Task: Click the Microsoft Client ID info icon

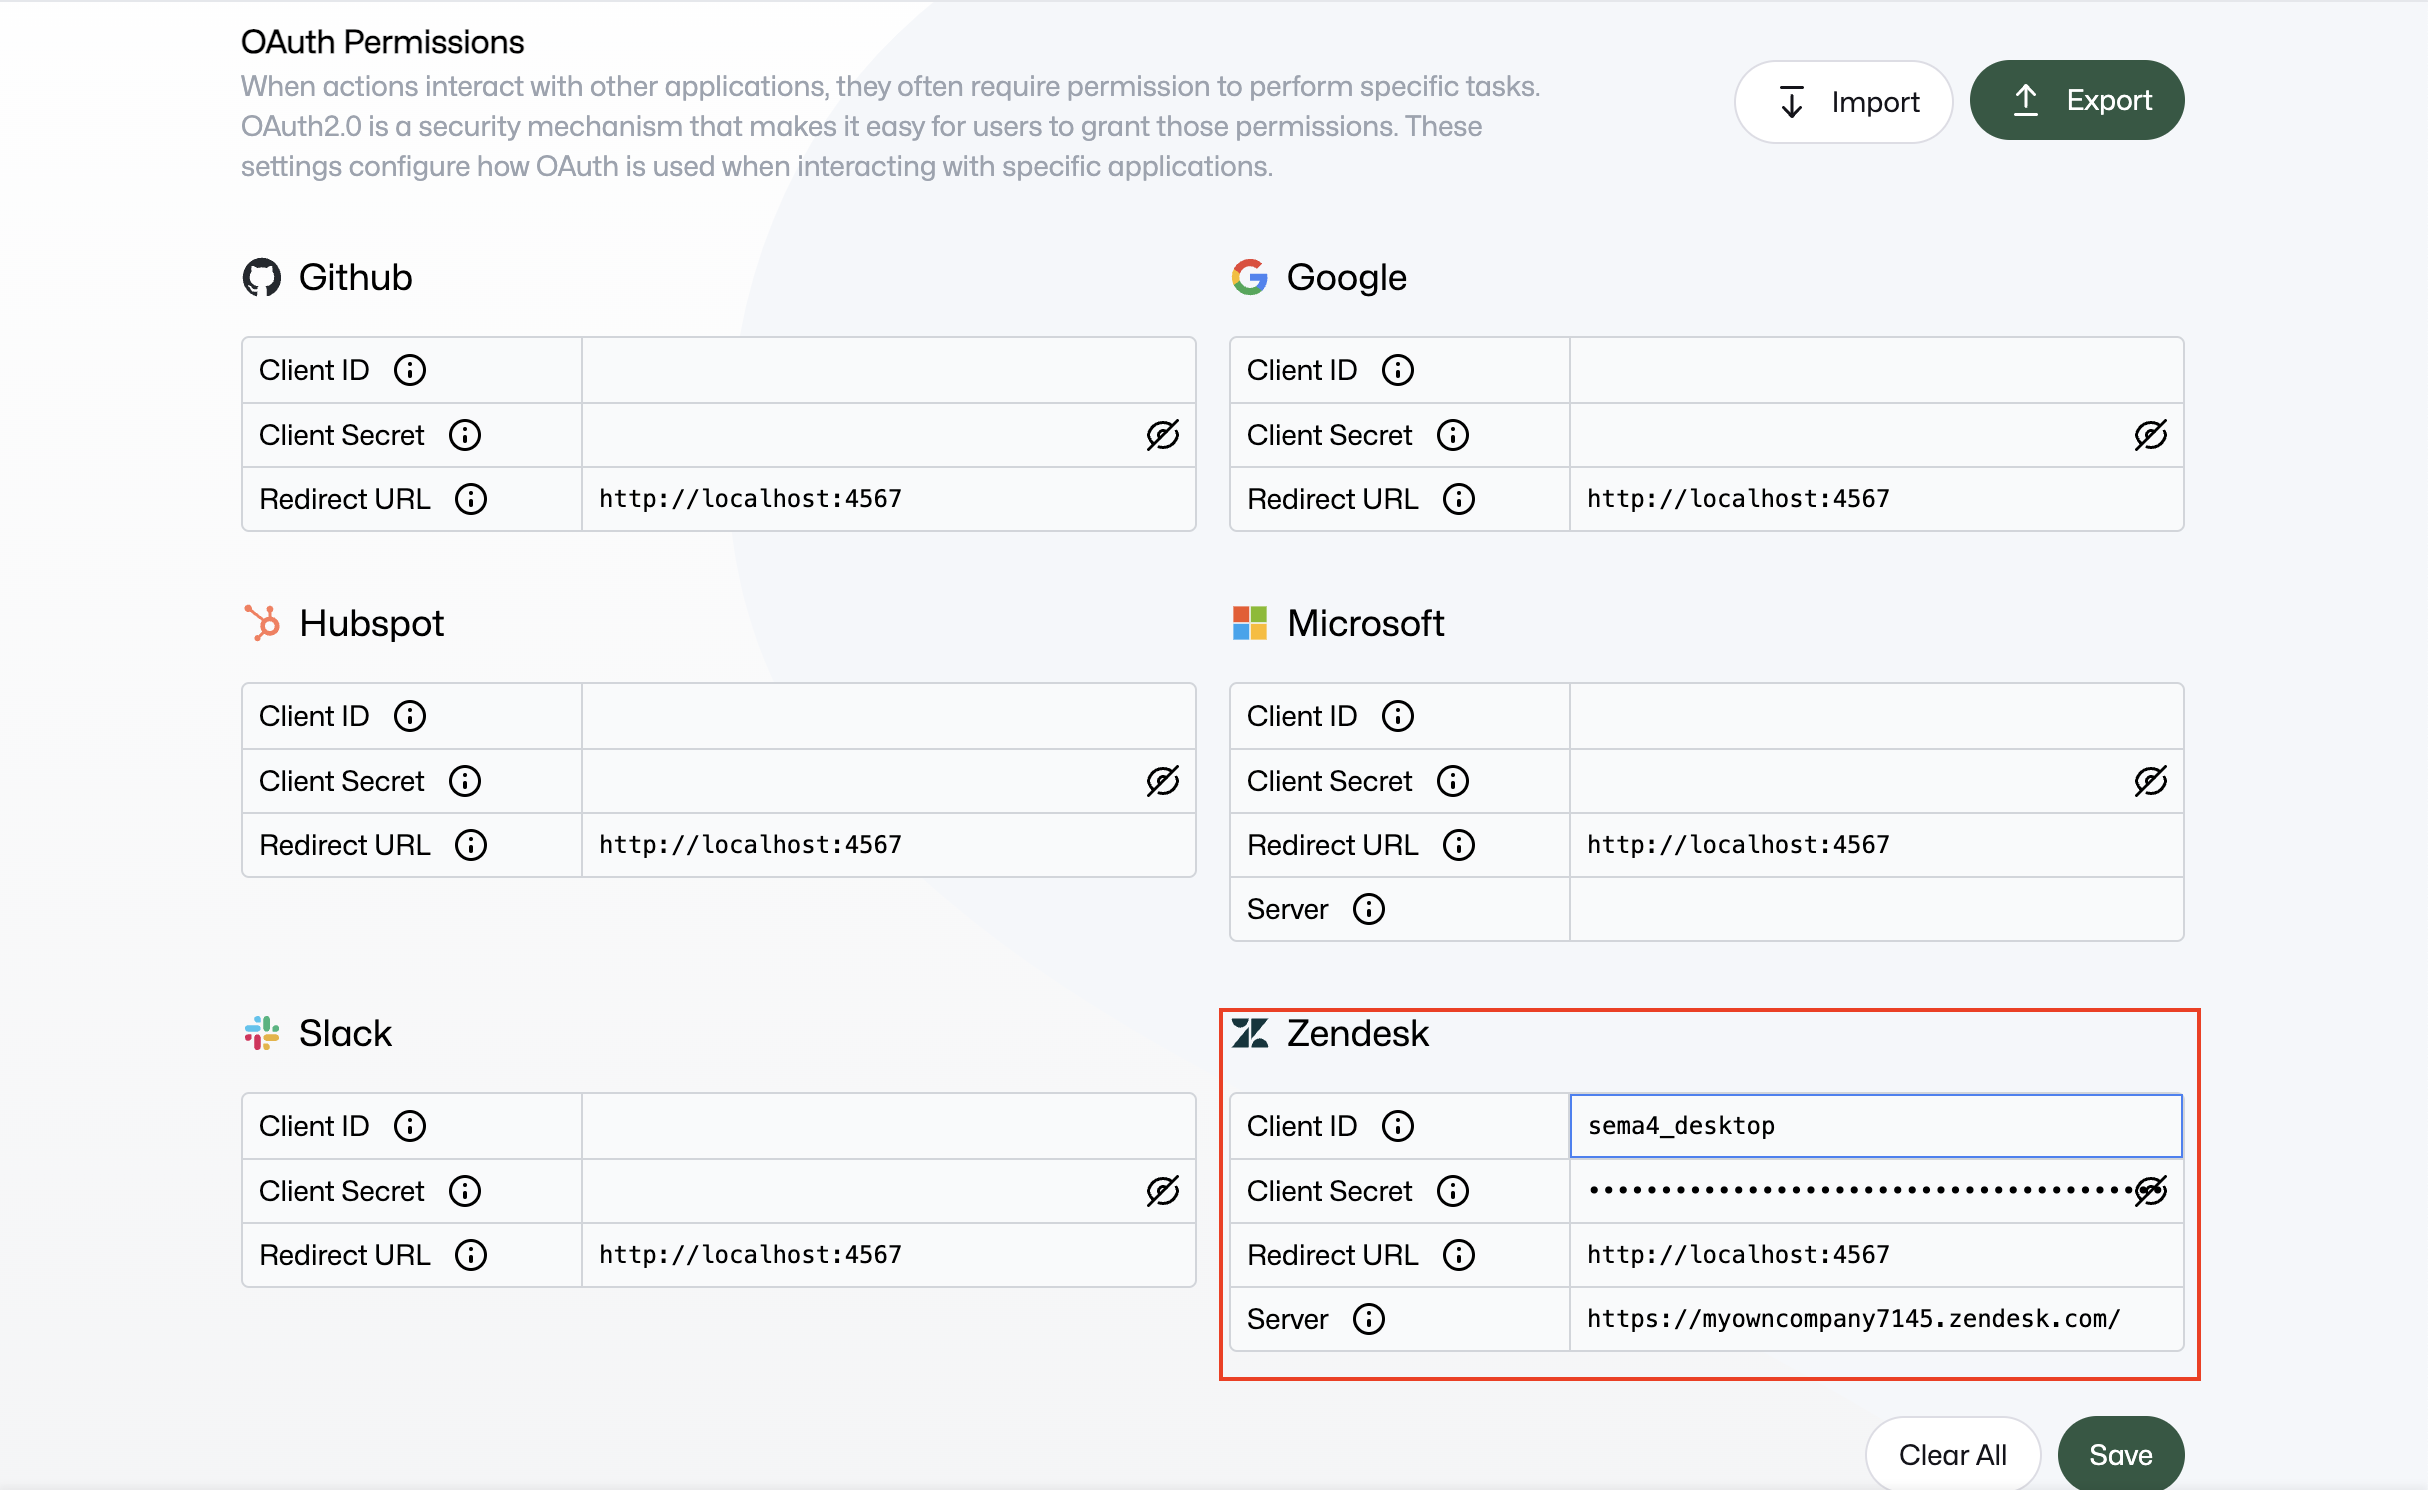Action: pos(1398,716)
